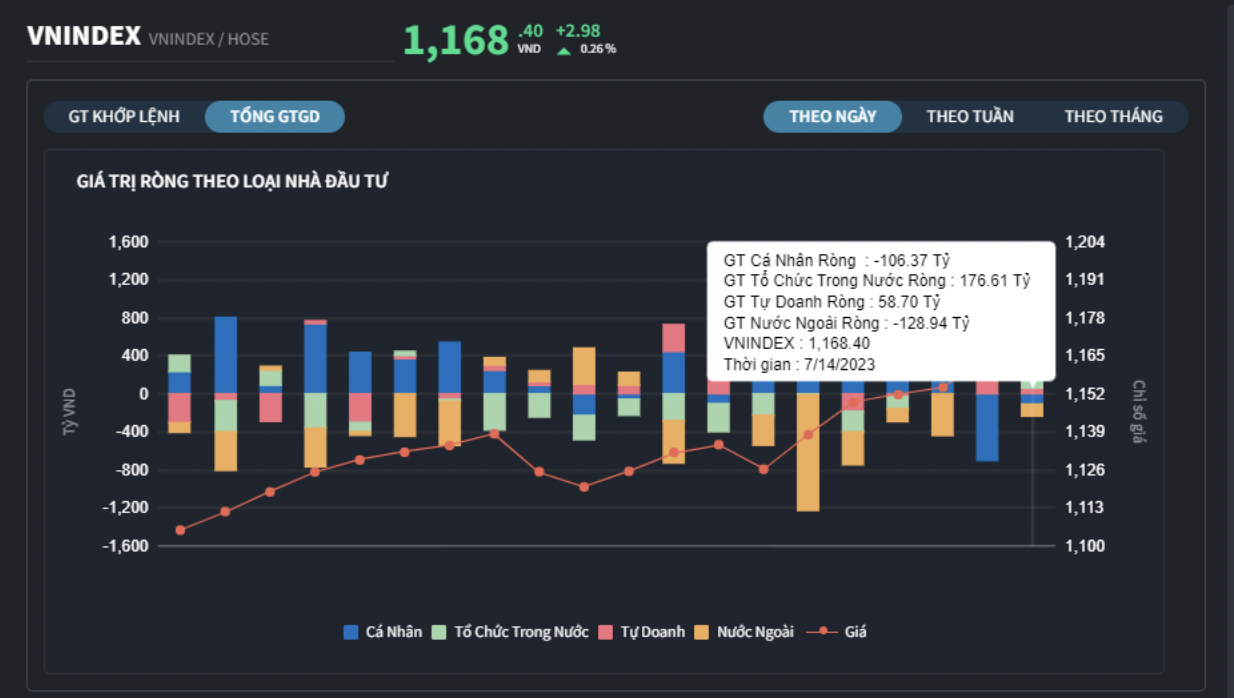Hide the Giá line via its legend marker
This screenshot has height=698, width=1234.
[823, 632]
